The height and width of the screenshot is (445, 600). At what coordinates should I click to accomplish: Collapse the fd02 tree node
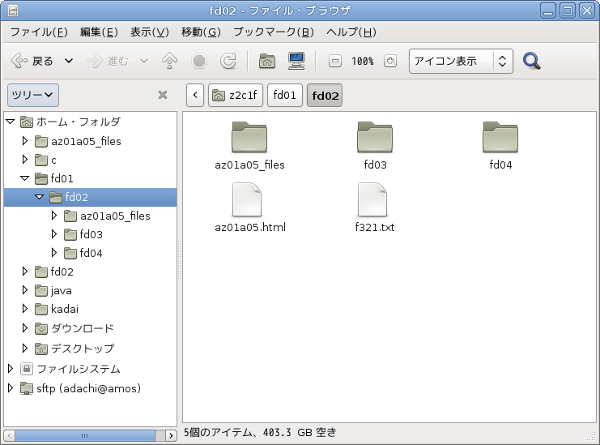[x=39, y=197]
